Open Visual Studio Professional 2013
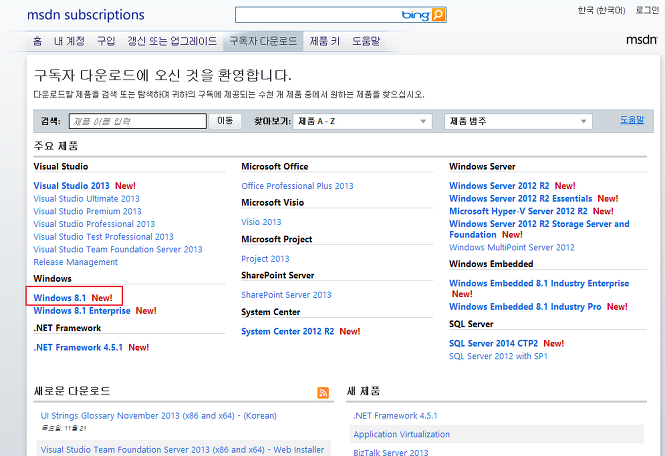The height and width of the screenshot is (456, 665). 94,224
